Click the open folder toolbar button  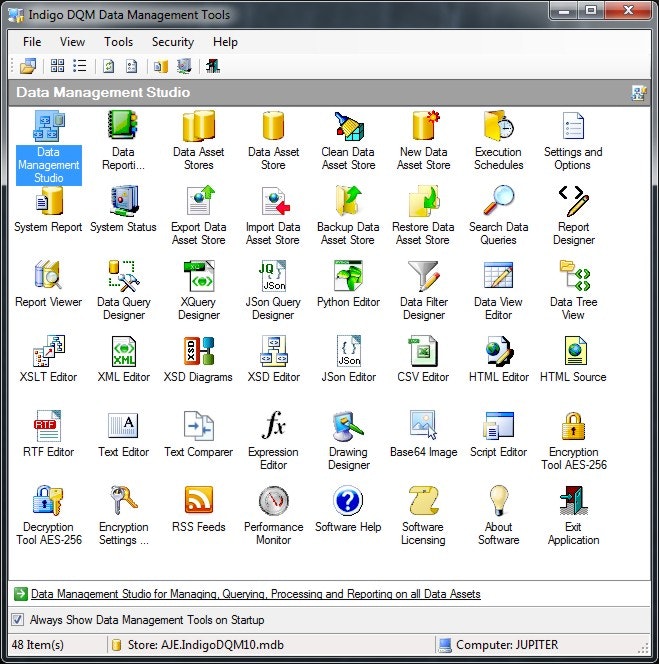28,66
